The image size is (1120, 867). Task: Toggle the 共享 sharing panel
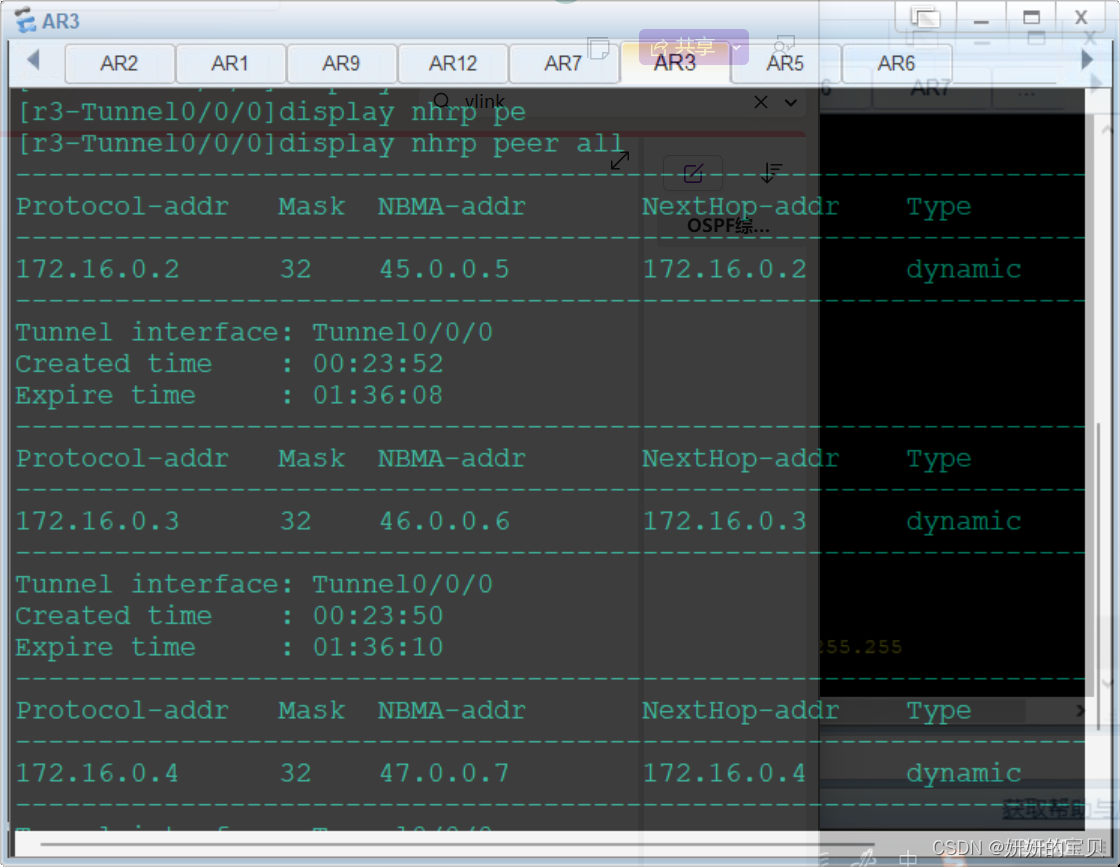coord(688,46)
